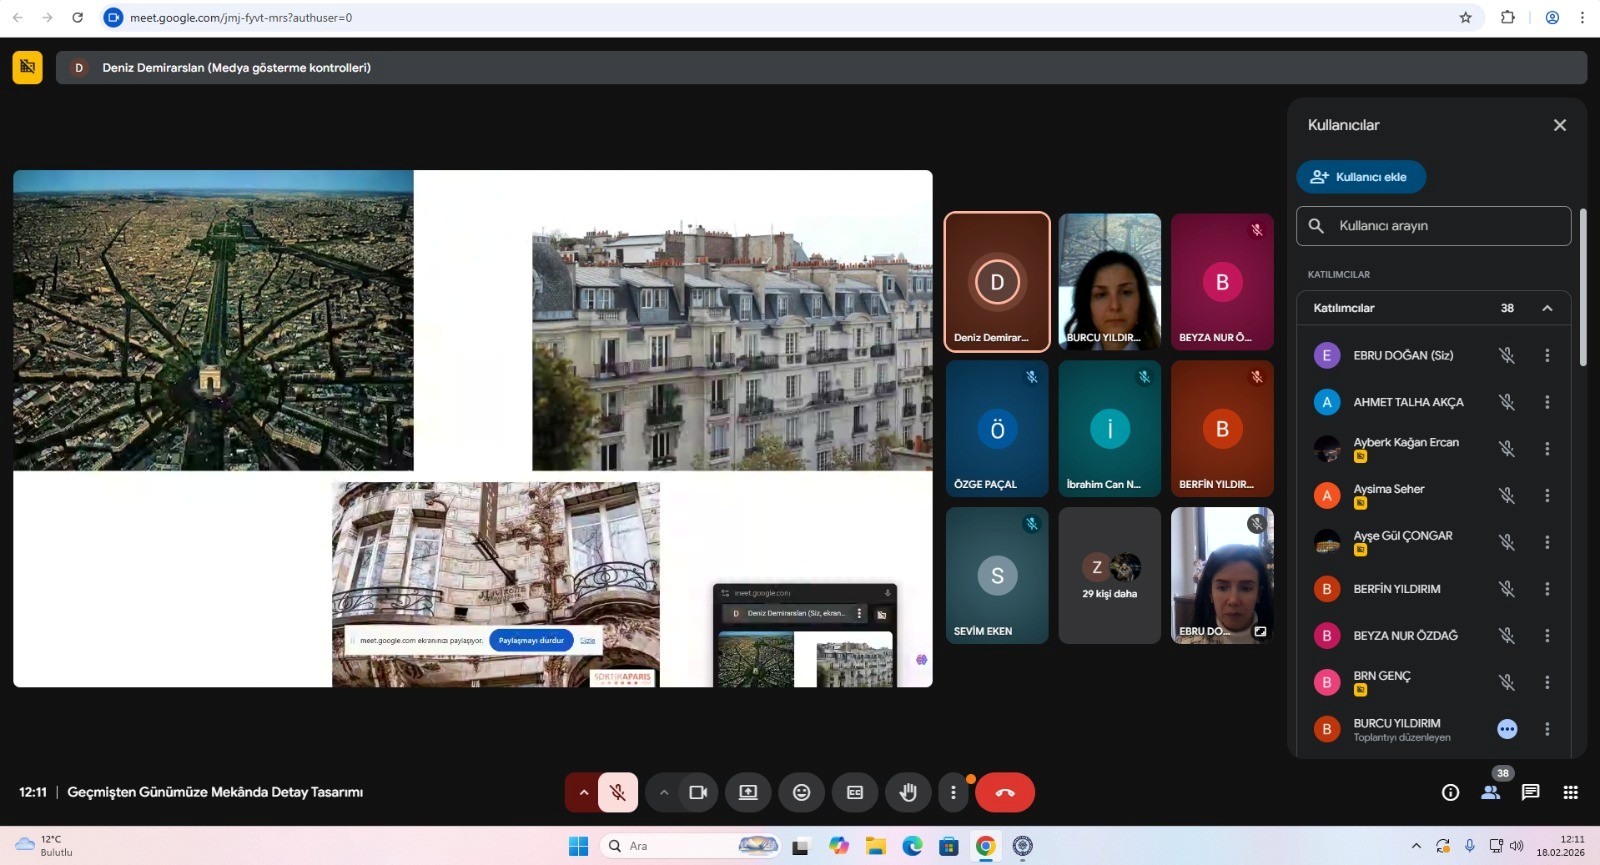Viewport: 1600px width, 865px height.
Task: Toggle the microphone mute button
Action: (x=618, y=792)
